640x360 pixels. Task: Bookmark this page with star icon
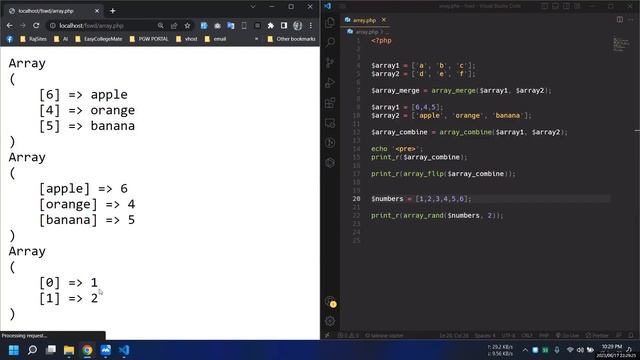coord(187,25)
